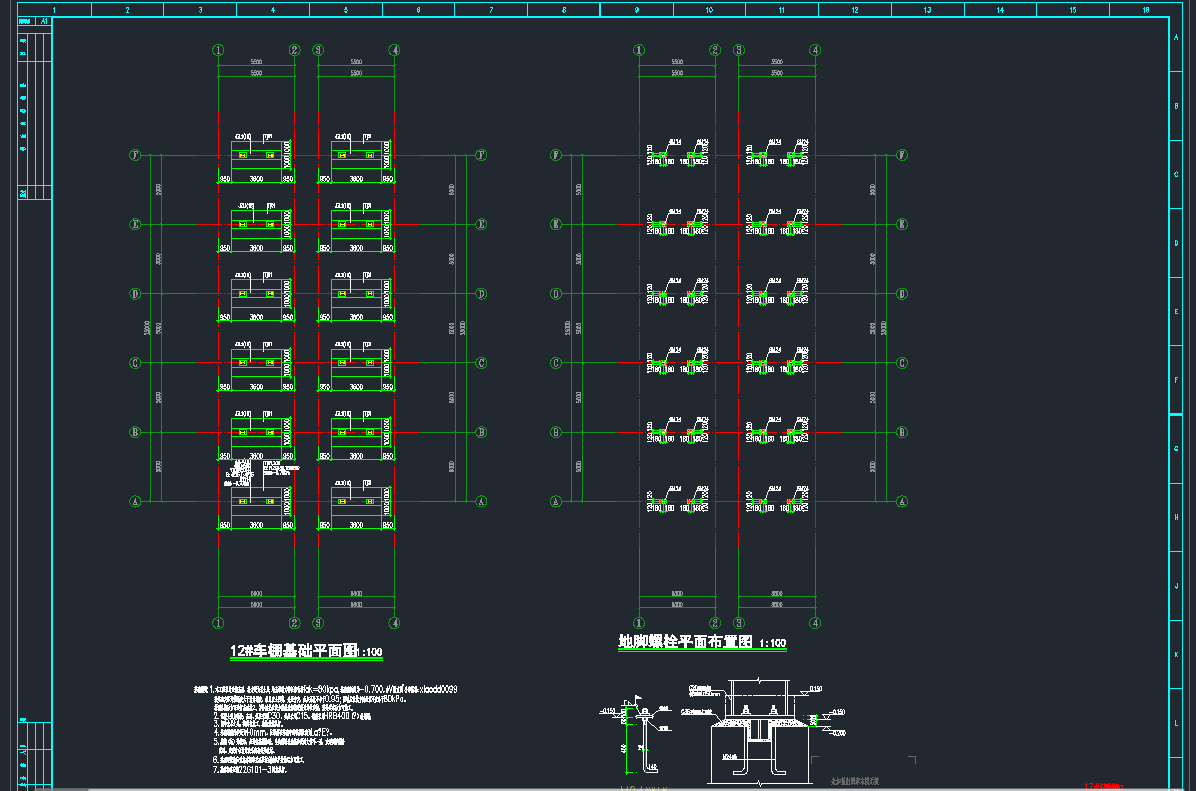Select axis bubble 4 atop the left foundation plan

pos(395,50)
